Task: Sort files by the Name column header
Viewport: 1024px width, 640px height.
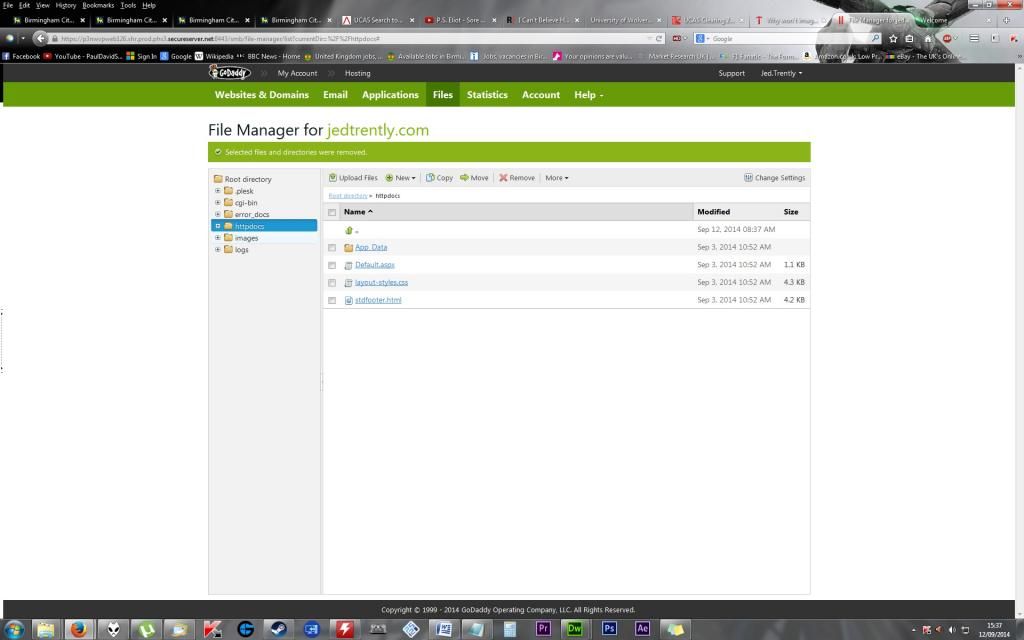Action: point(355,212)
